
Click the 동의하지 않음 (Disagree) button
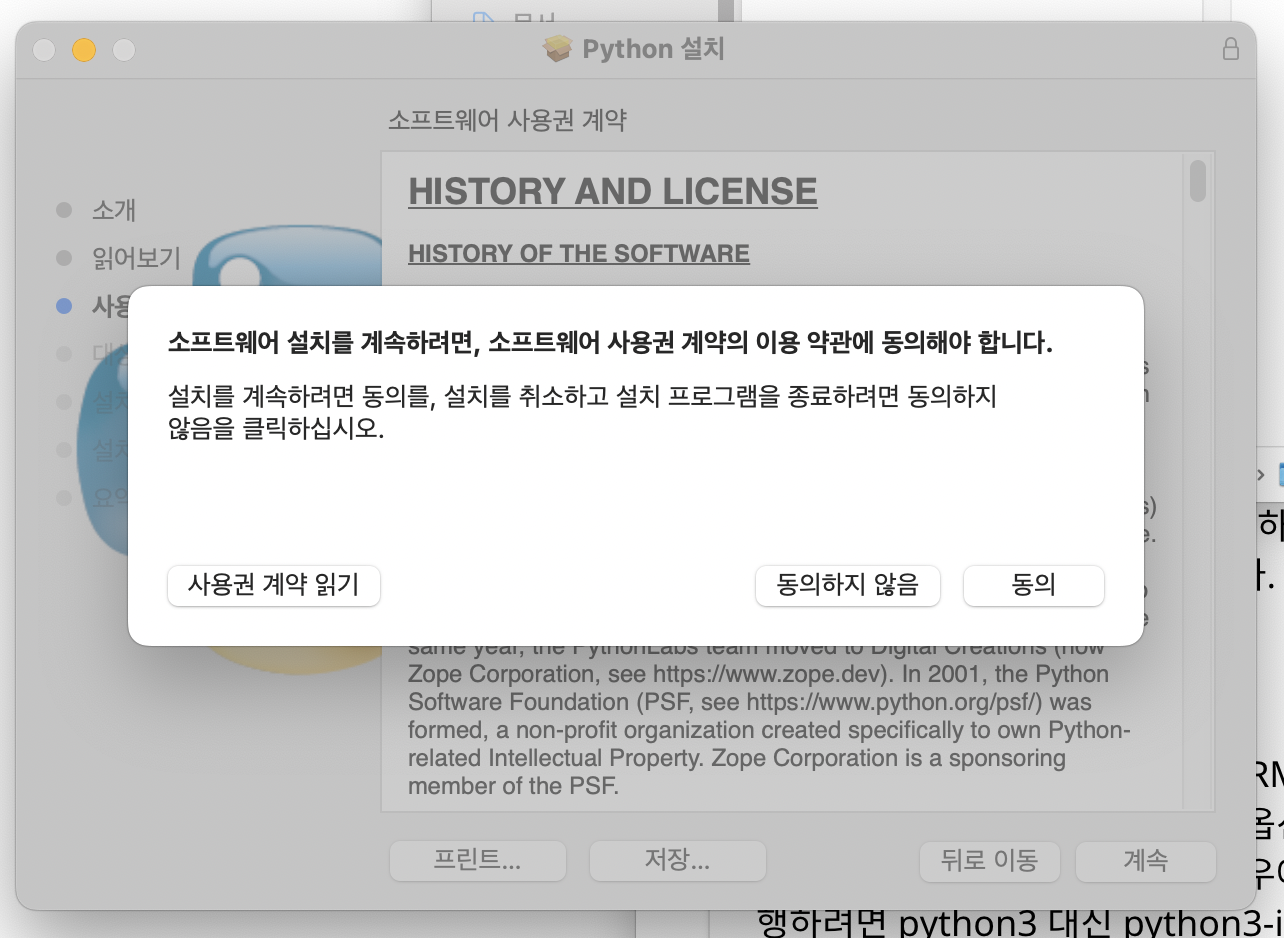[x=847, y=585]
